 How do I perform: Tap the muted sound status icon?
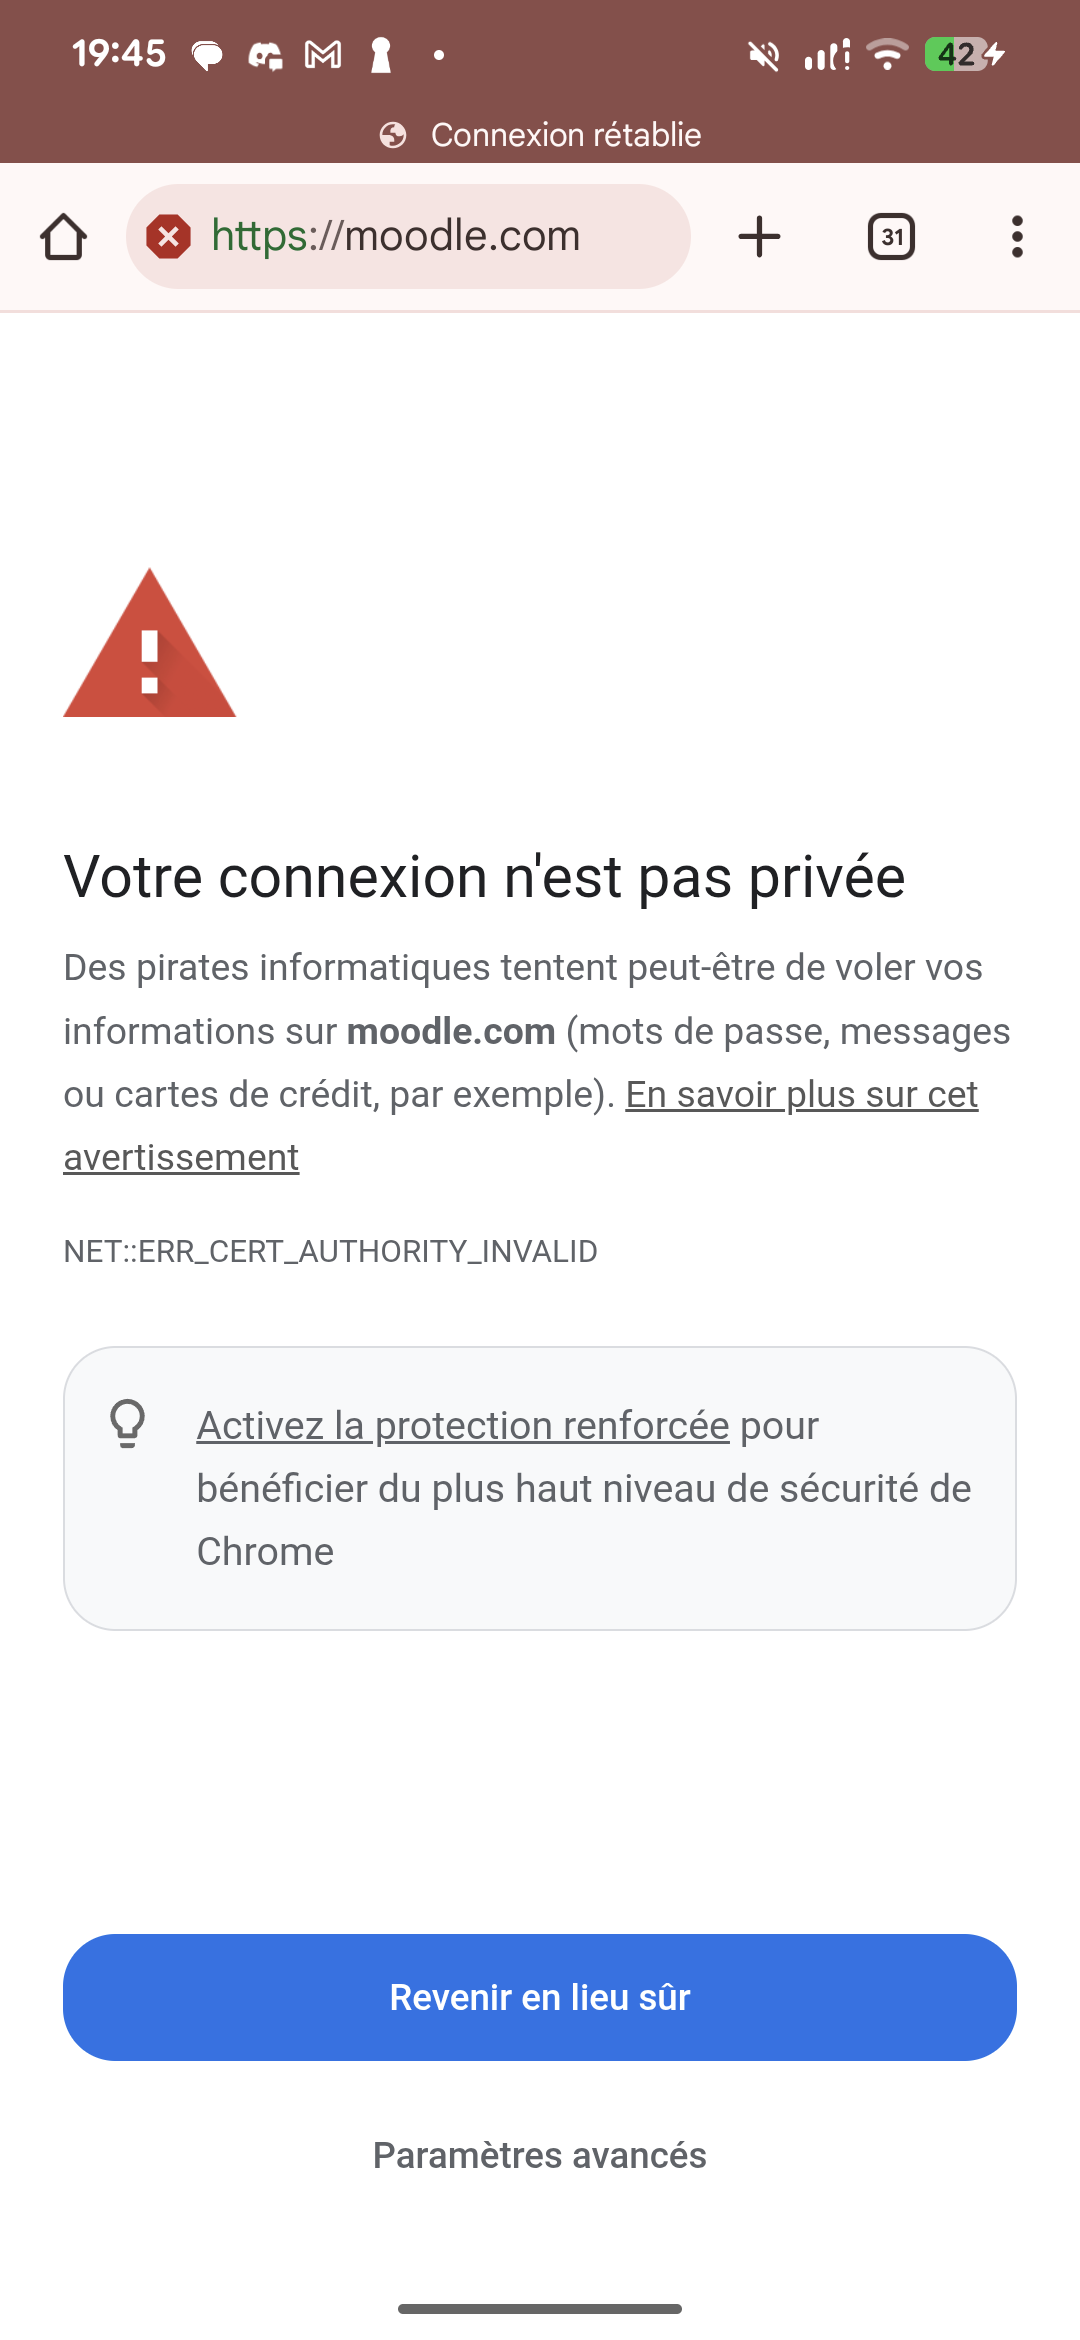pos(764,55)
